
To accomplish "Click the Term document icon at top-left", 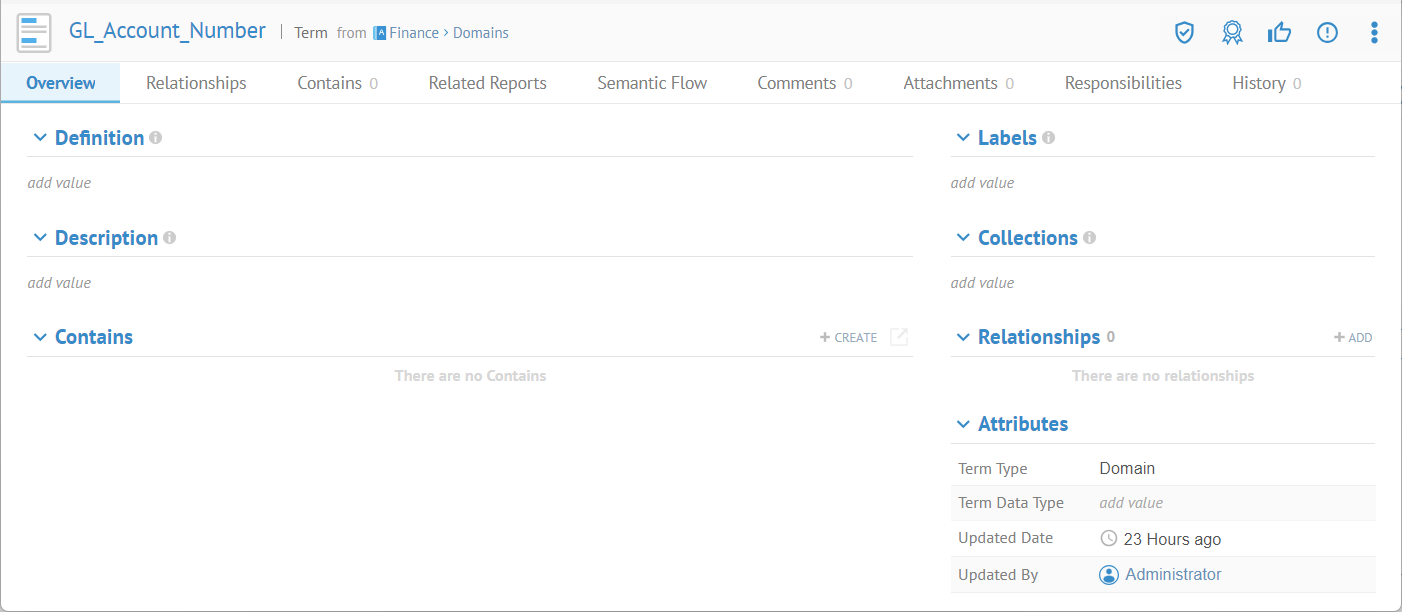I will click(34, 33).
